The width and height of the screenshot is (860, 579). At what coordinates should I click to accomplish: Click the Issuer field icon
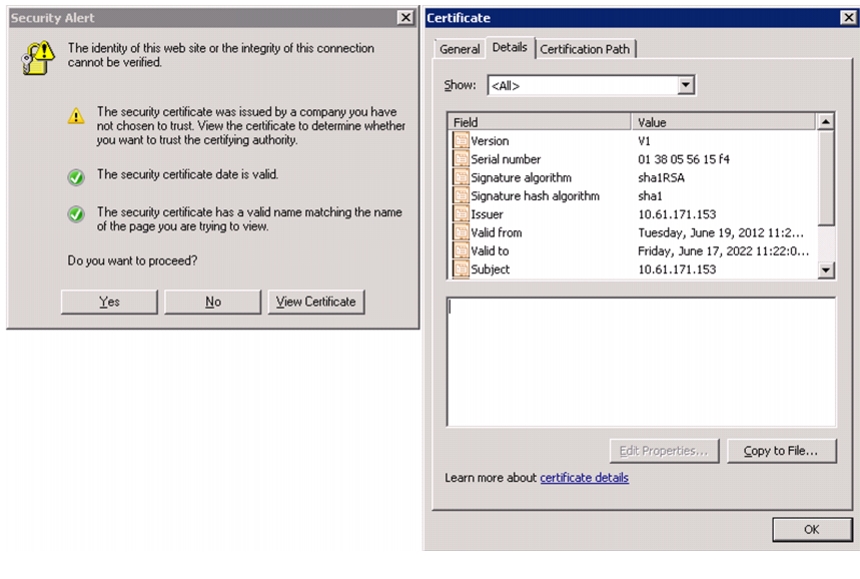point(461,214)
